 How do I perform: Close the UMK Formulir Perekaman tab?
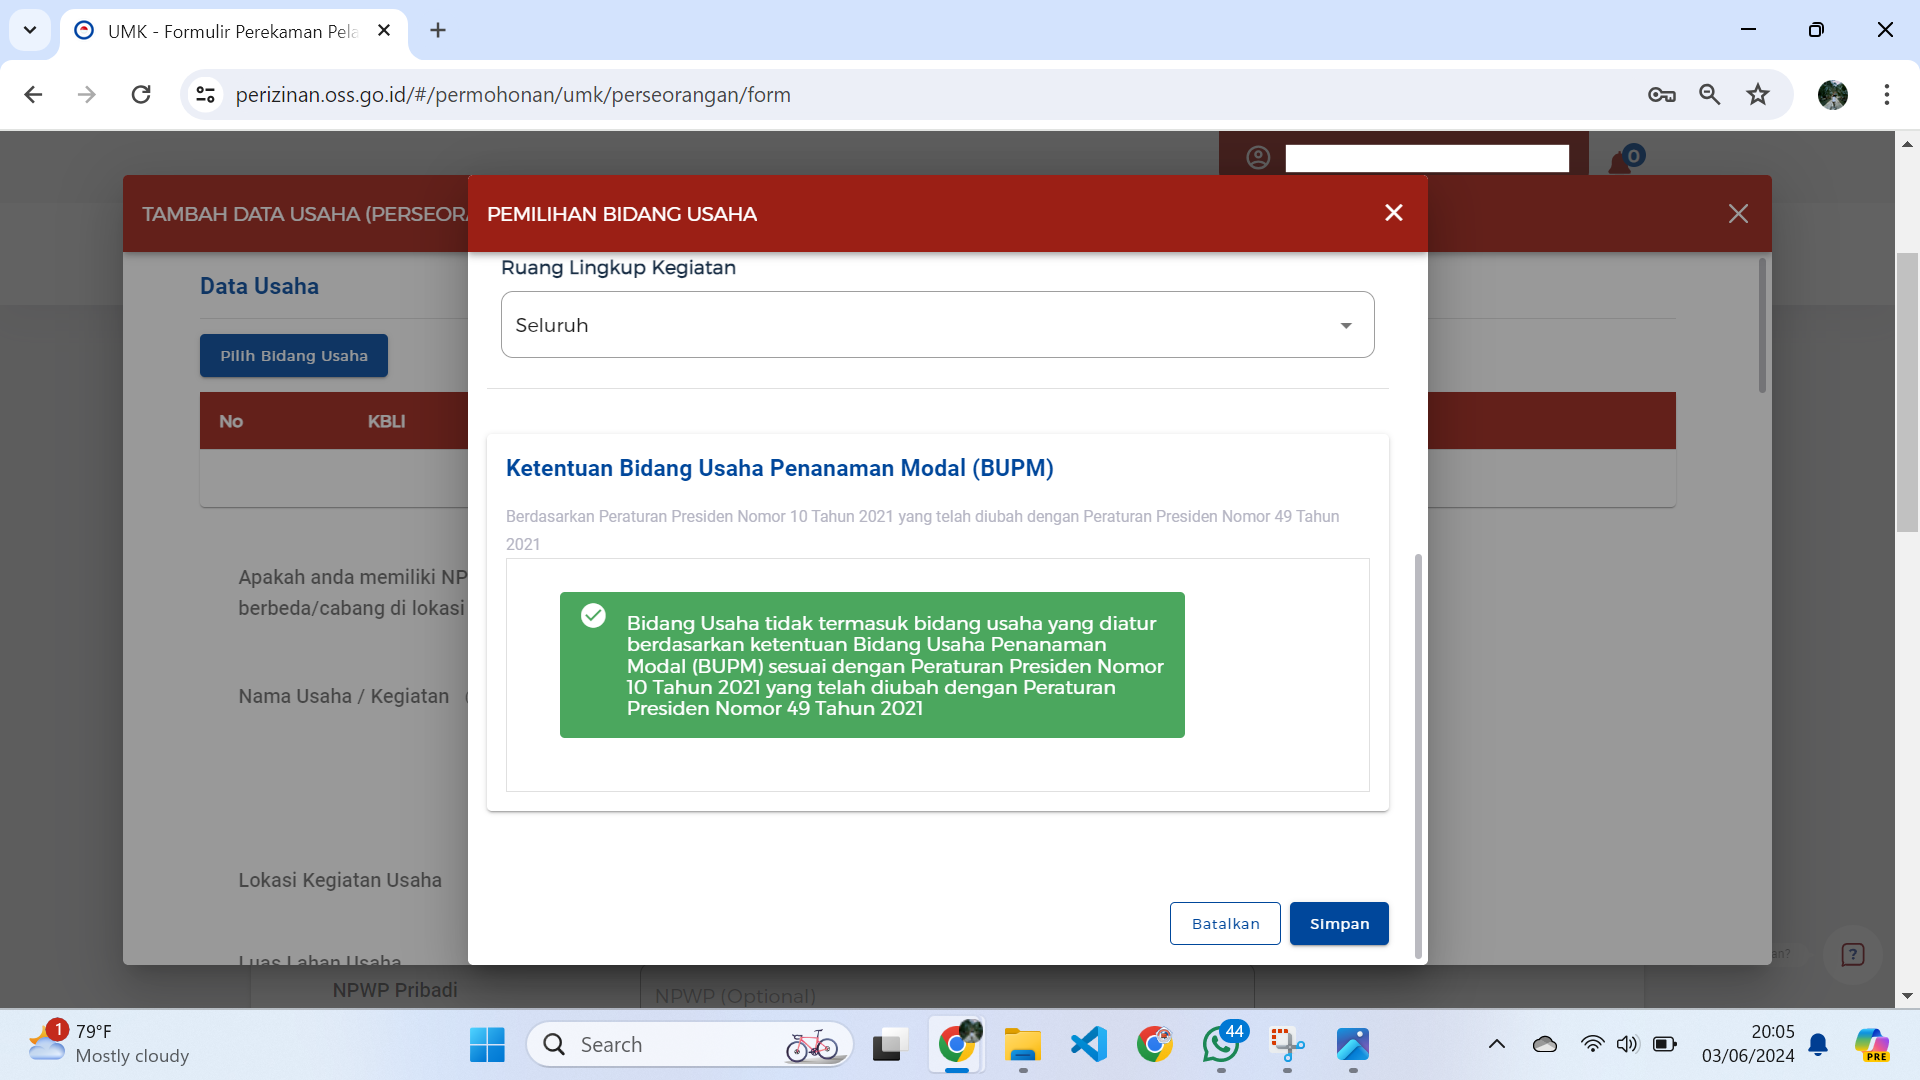pyautogui.click(x=384, y=31)
